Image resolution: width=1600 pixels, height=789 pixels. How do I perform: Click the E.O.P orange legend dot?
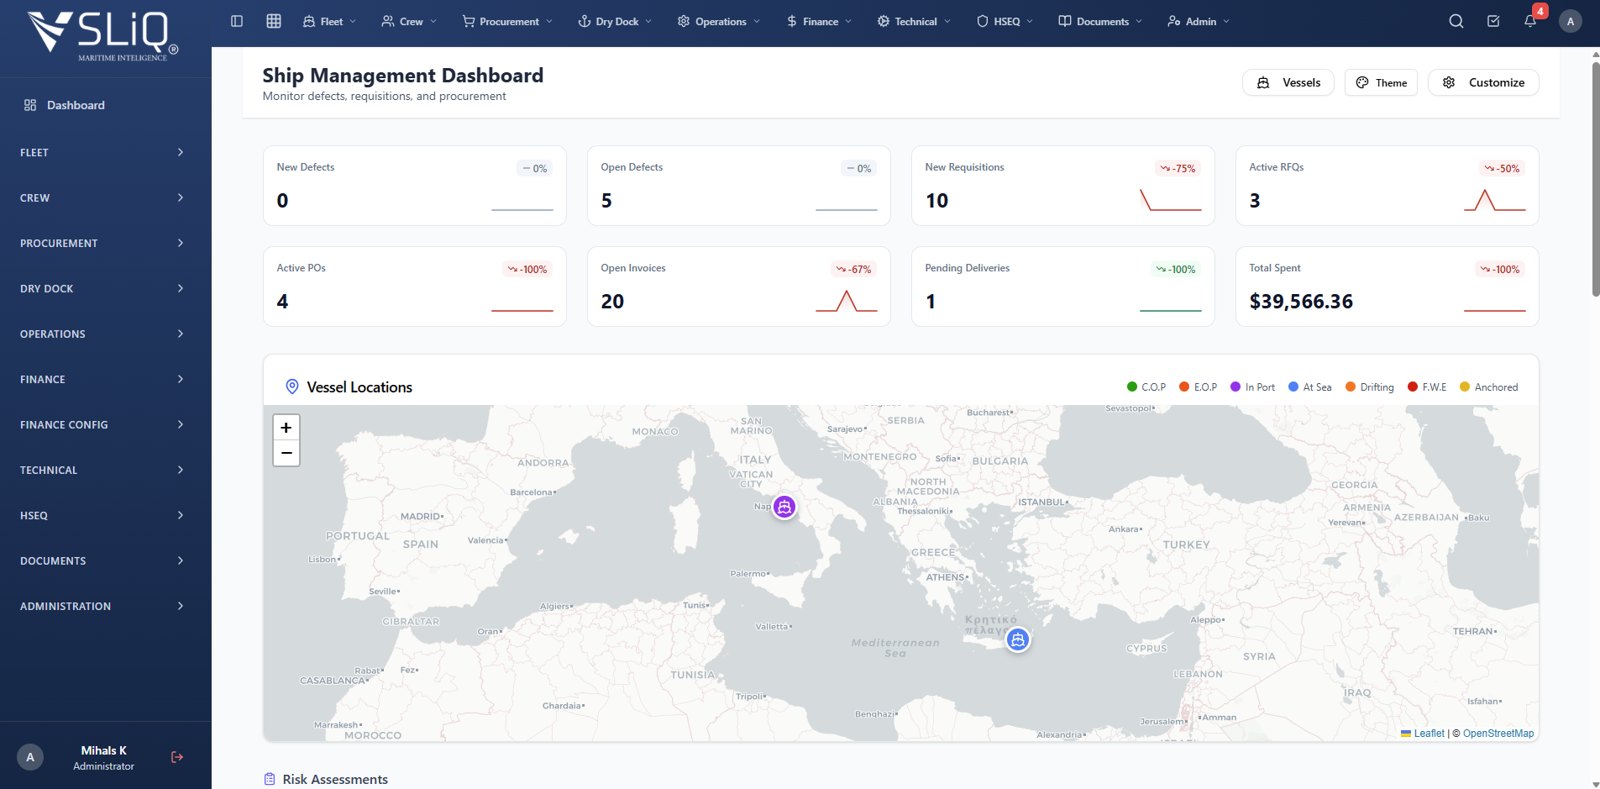pyautogui.click(x=1184, y=387)
